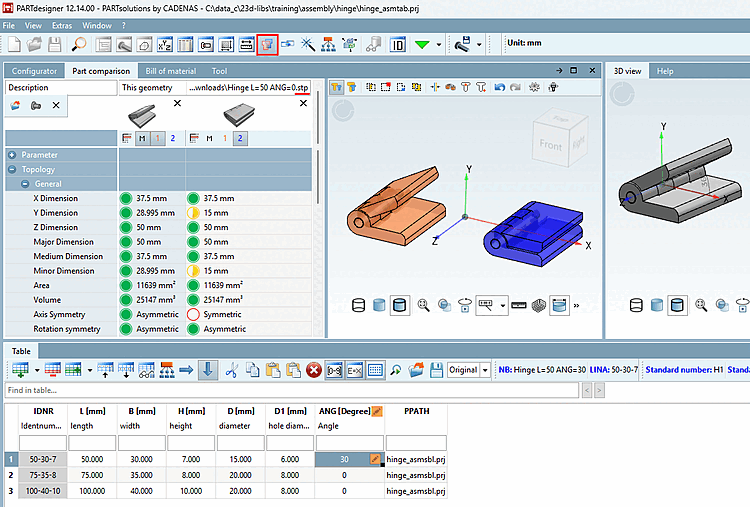Image resolution: width=750 pixels, height=507 pixels.
Task: Click the previous result arrow beside find field
Action: coord(587,391)
